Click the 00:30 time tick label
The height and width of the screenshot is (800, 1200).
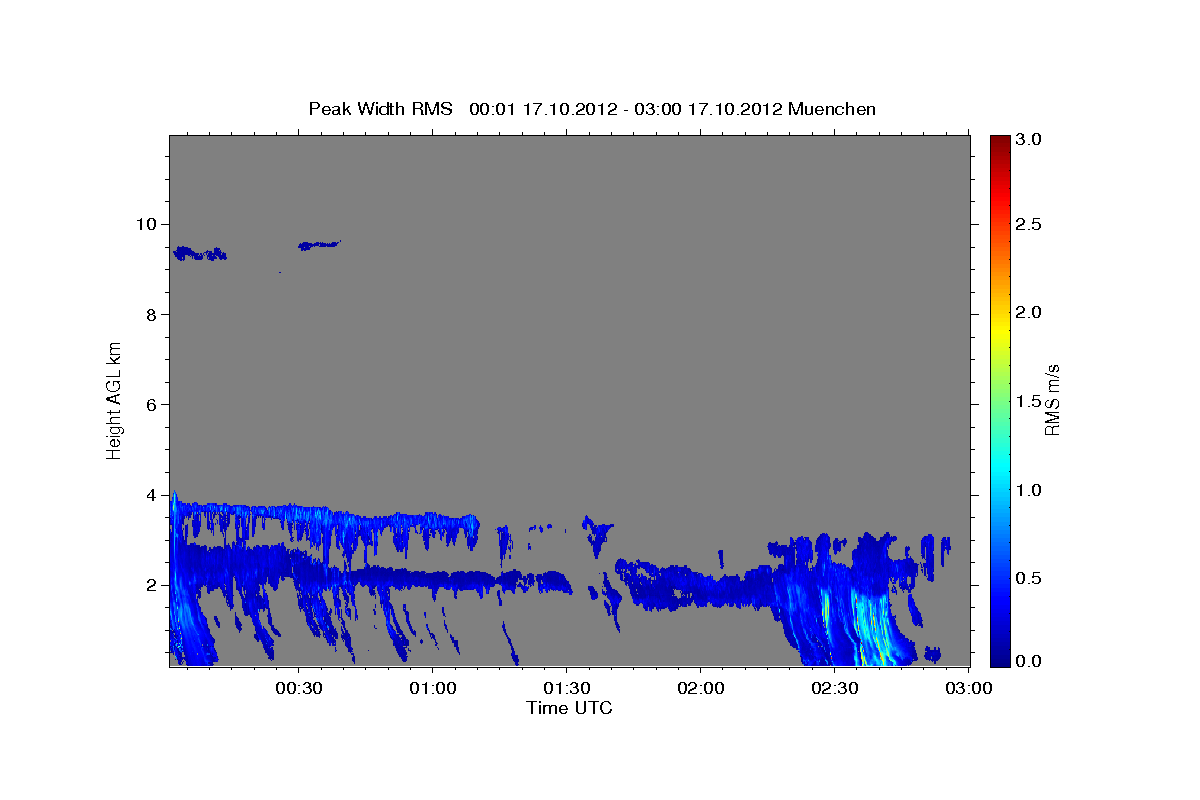(298, 689)
